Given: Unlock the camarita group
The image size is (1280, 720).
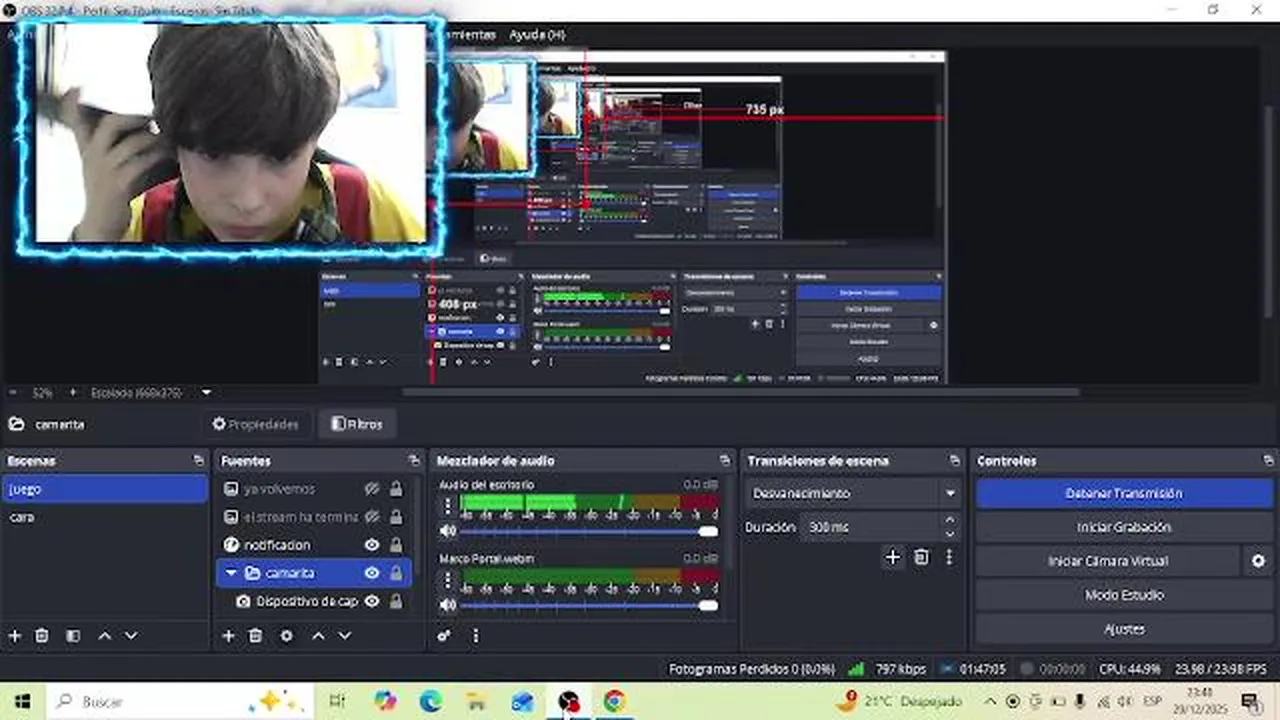Looking at the screenshot, I should [396, 573].
